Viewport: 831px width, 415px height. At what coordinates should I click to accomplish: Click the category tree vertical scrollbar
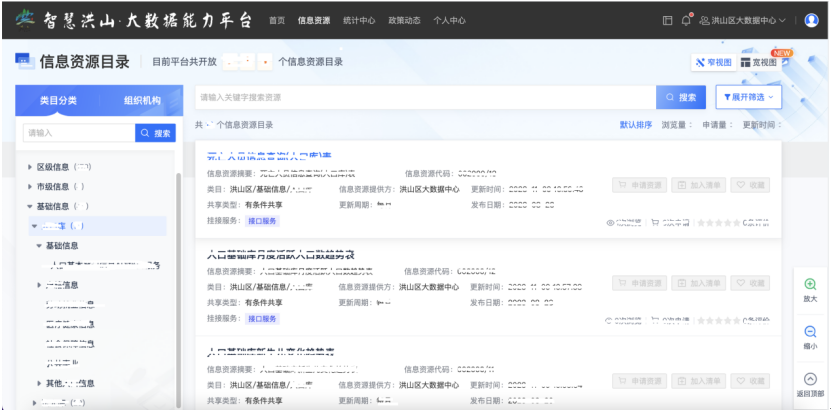tap(178, 290)
